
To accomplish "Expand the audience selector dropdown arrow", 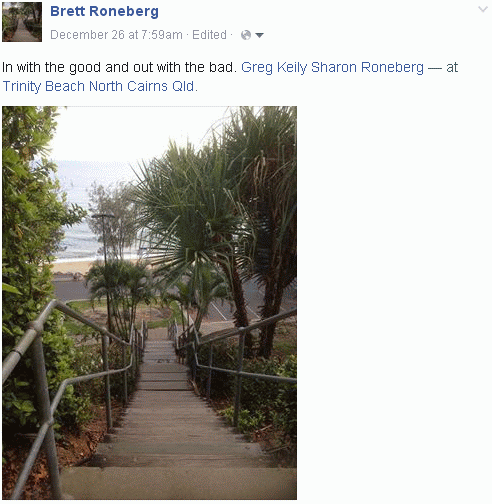I will tap(259, 35).
